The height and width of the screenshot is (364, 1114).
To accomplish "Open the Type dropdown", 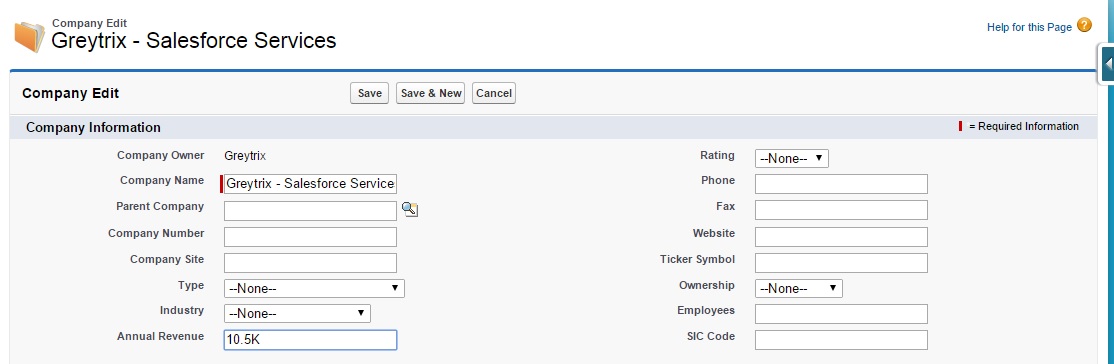I will click(x=314, y=289).
